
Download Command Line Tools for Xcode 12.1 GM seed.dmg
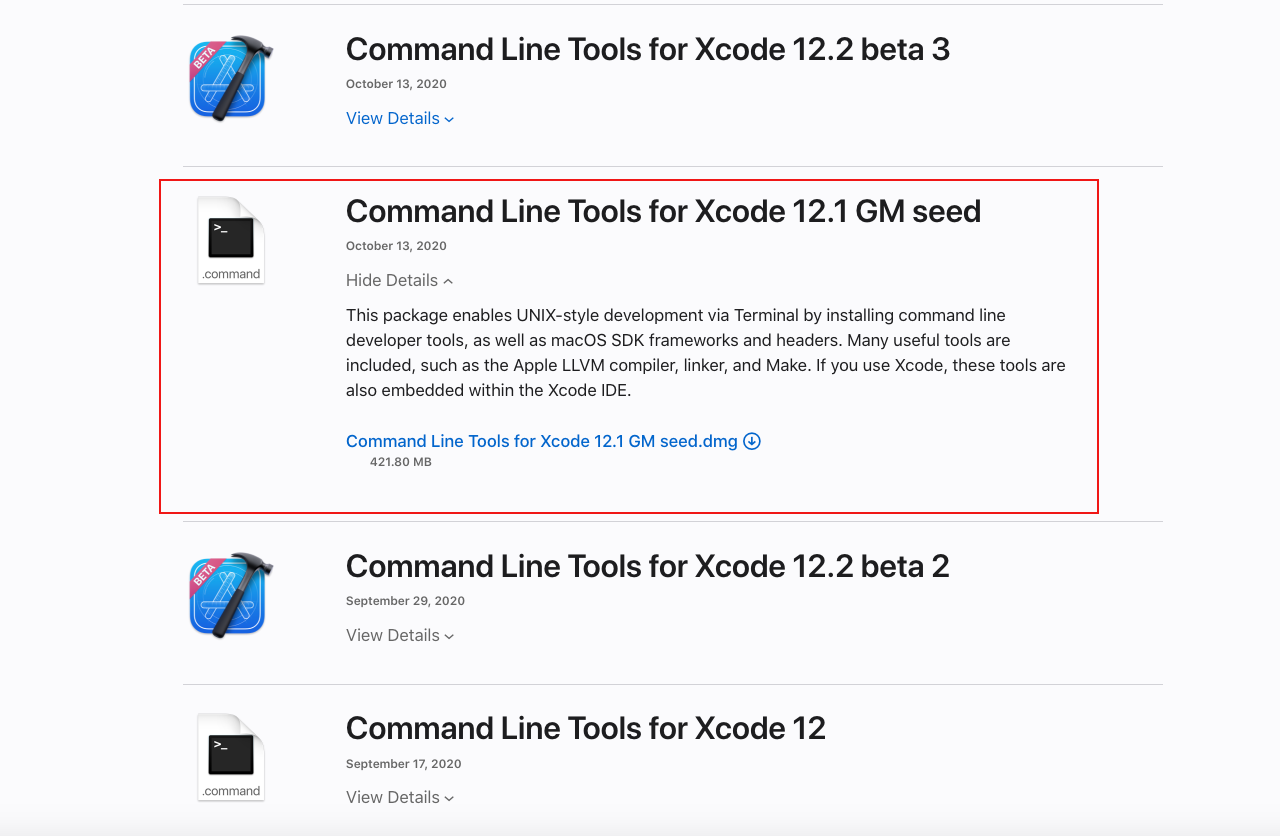tap(541, 441)
